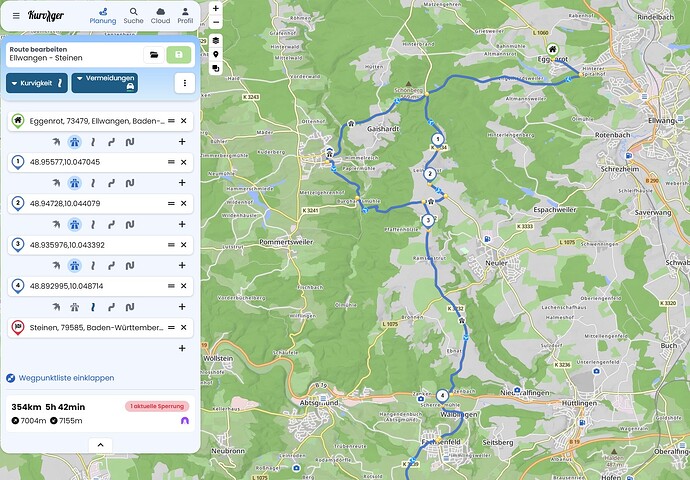Click reorder handle of waypoint 48.892995,10.048714
Viewport: 690px width, 480px height.
pos(171,286)
